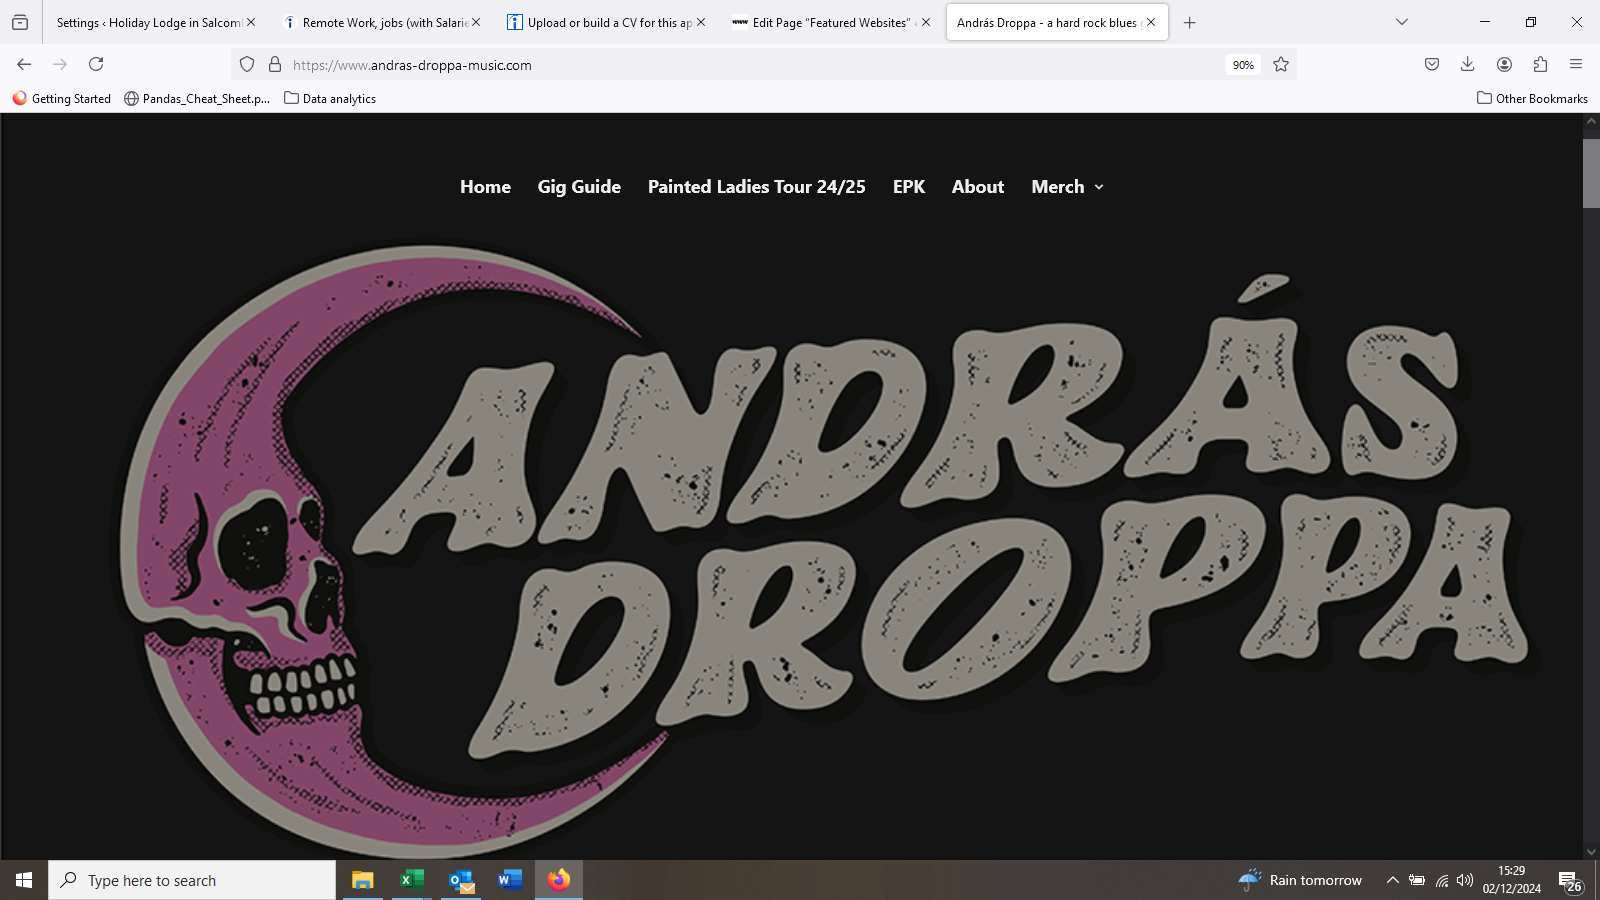Click the page vertical scrollbar thumb
Screen dimensions: 1600x900
pyautogui.click(x=1591, y=173)
